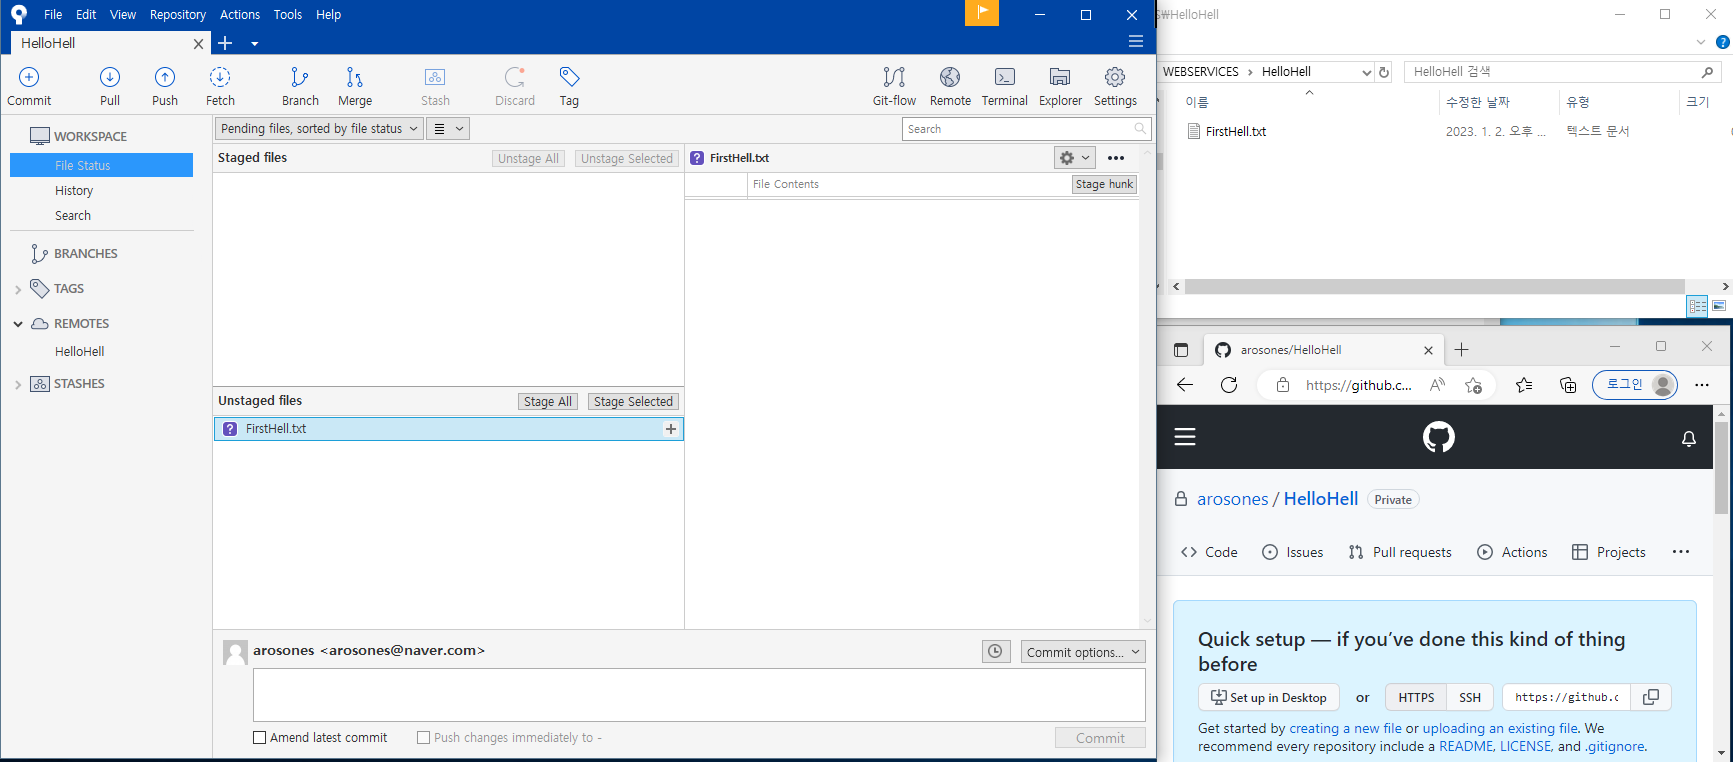
Task: Expand the STASHES section
Action: (x=18, y=384)
